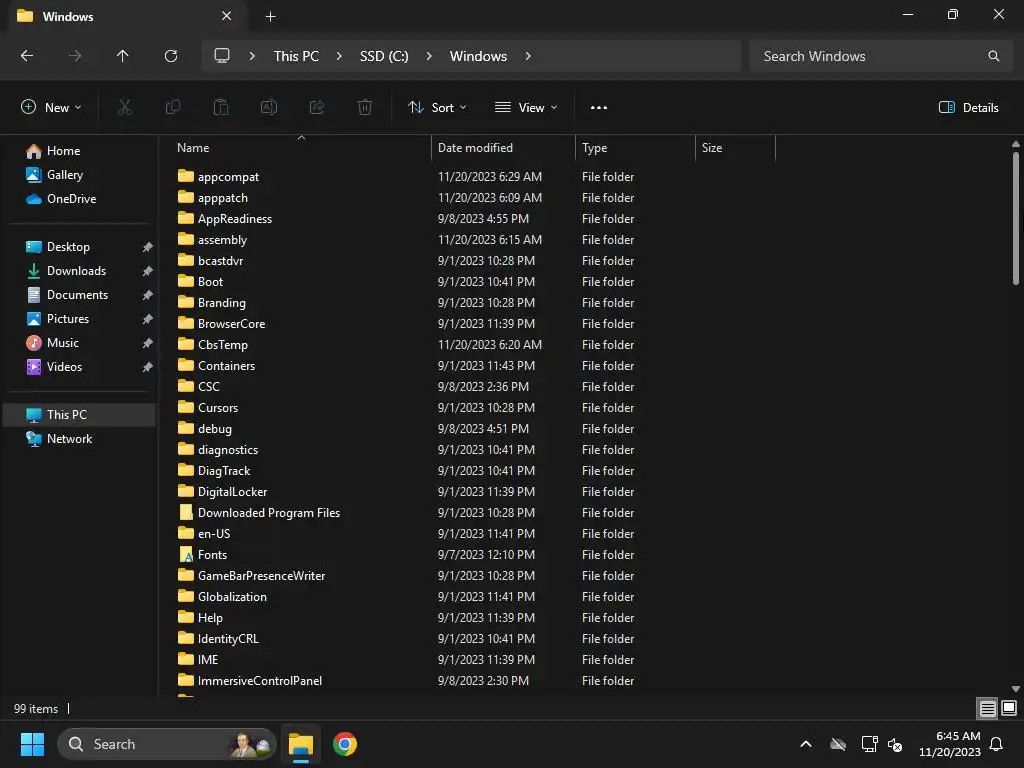Expand chevron after This PC in address bar
This screenshot has width=1024, height=768.
(x=339, y=56)
